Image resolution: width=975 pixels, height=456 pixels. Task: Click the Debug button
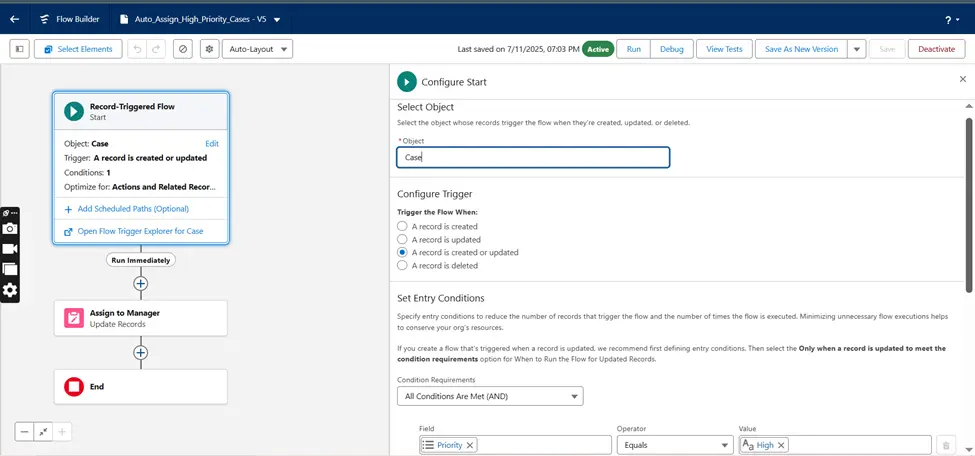coord(672,49)
